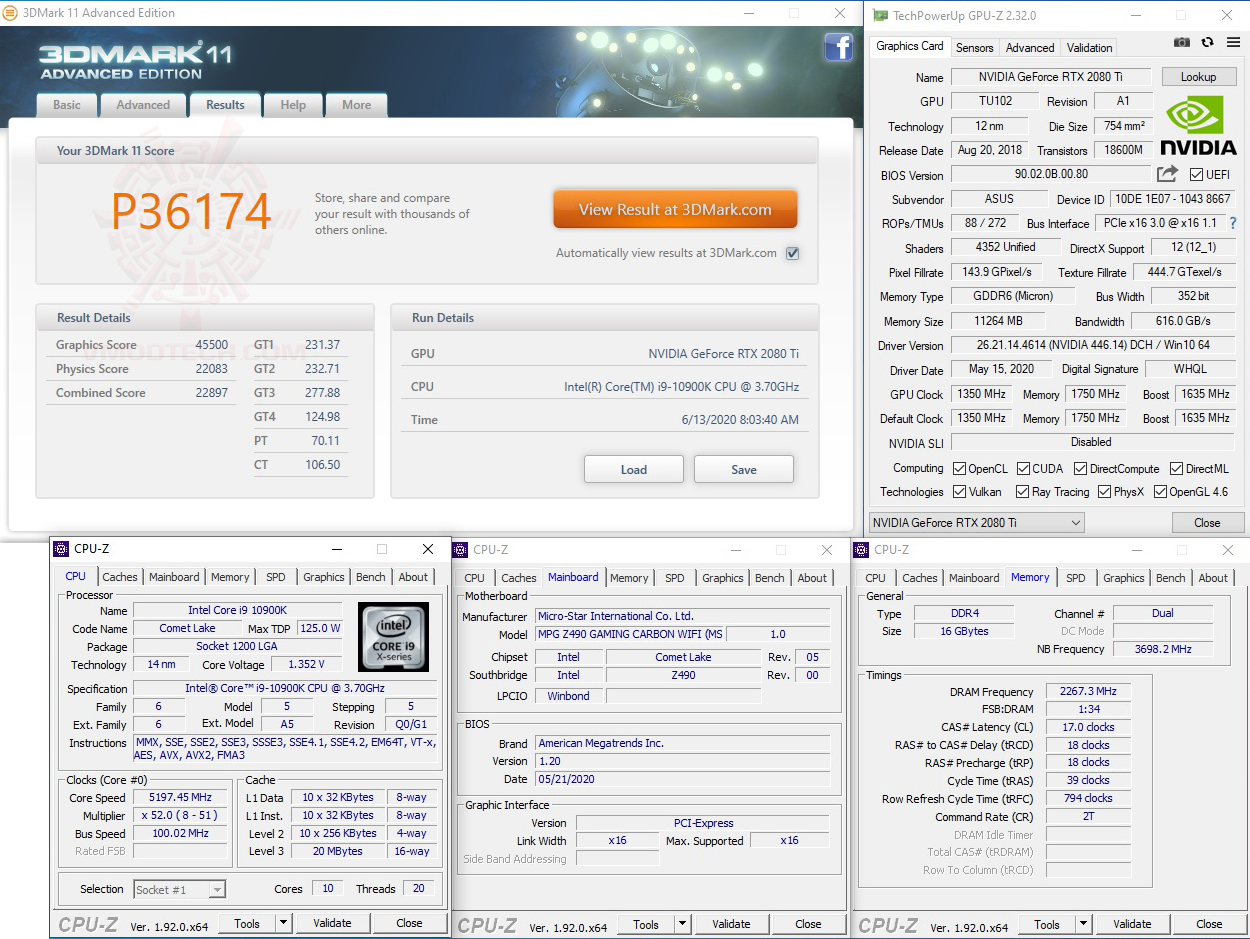Expand Tools dropdown arrow in CPU window
This screenshot has height=939, width=1250.
pos(284,923)
